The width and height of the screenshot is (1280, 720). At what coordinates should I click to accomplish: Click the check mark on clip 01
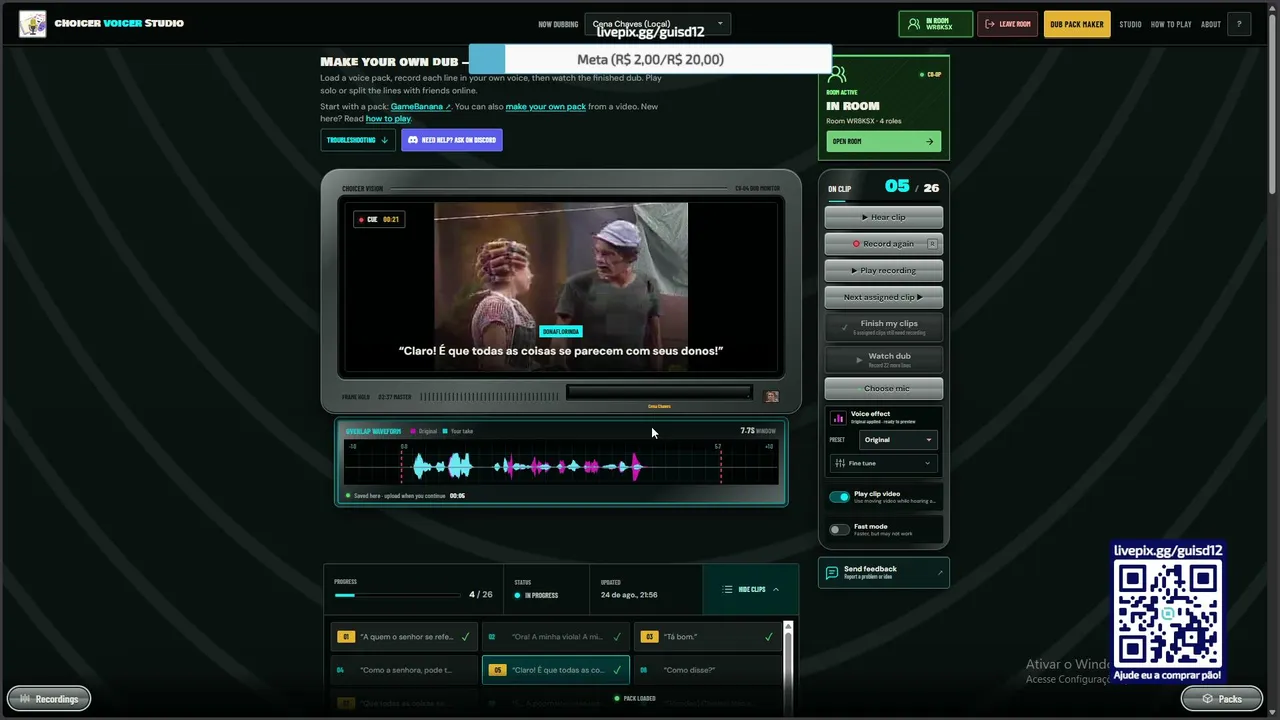465,637
